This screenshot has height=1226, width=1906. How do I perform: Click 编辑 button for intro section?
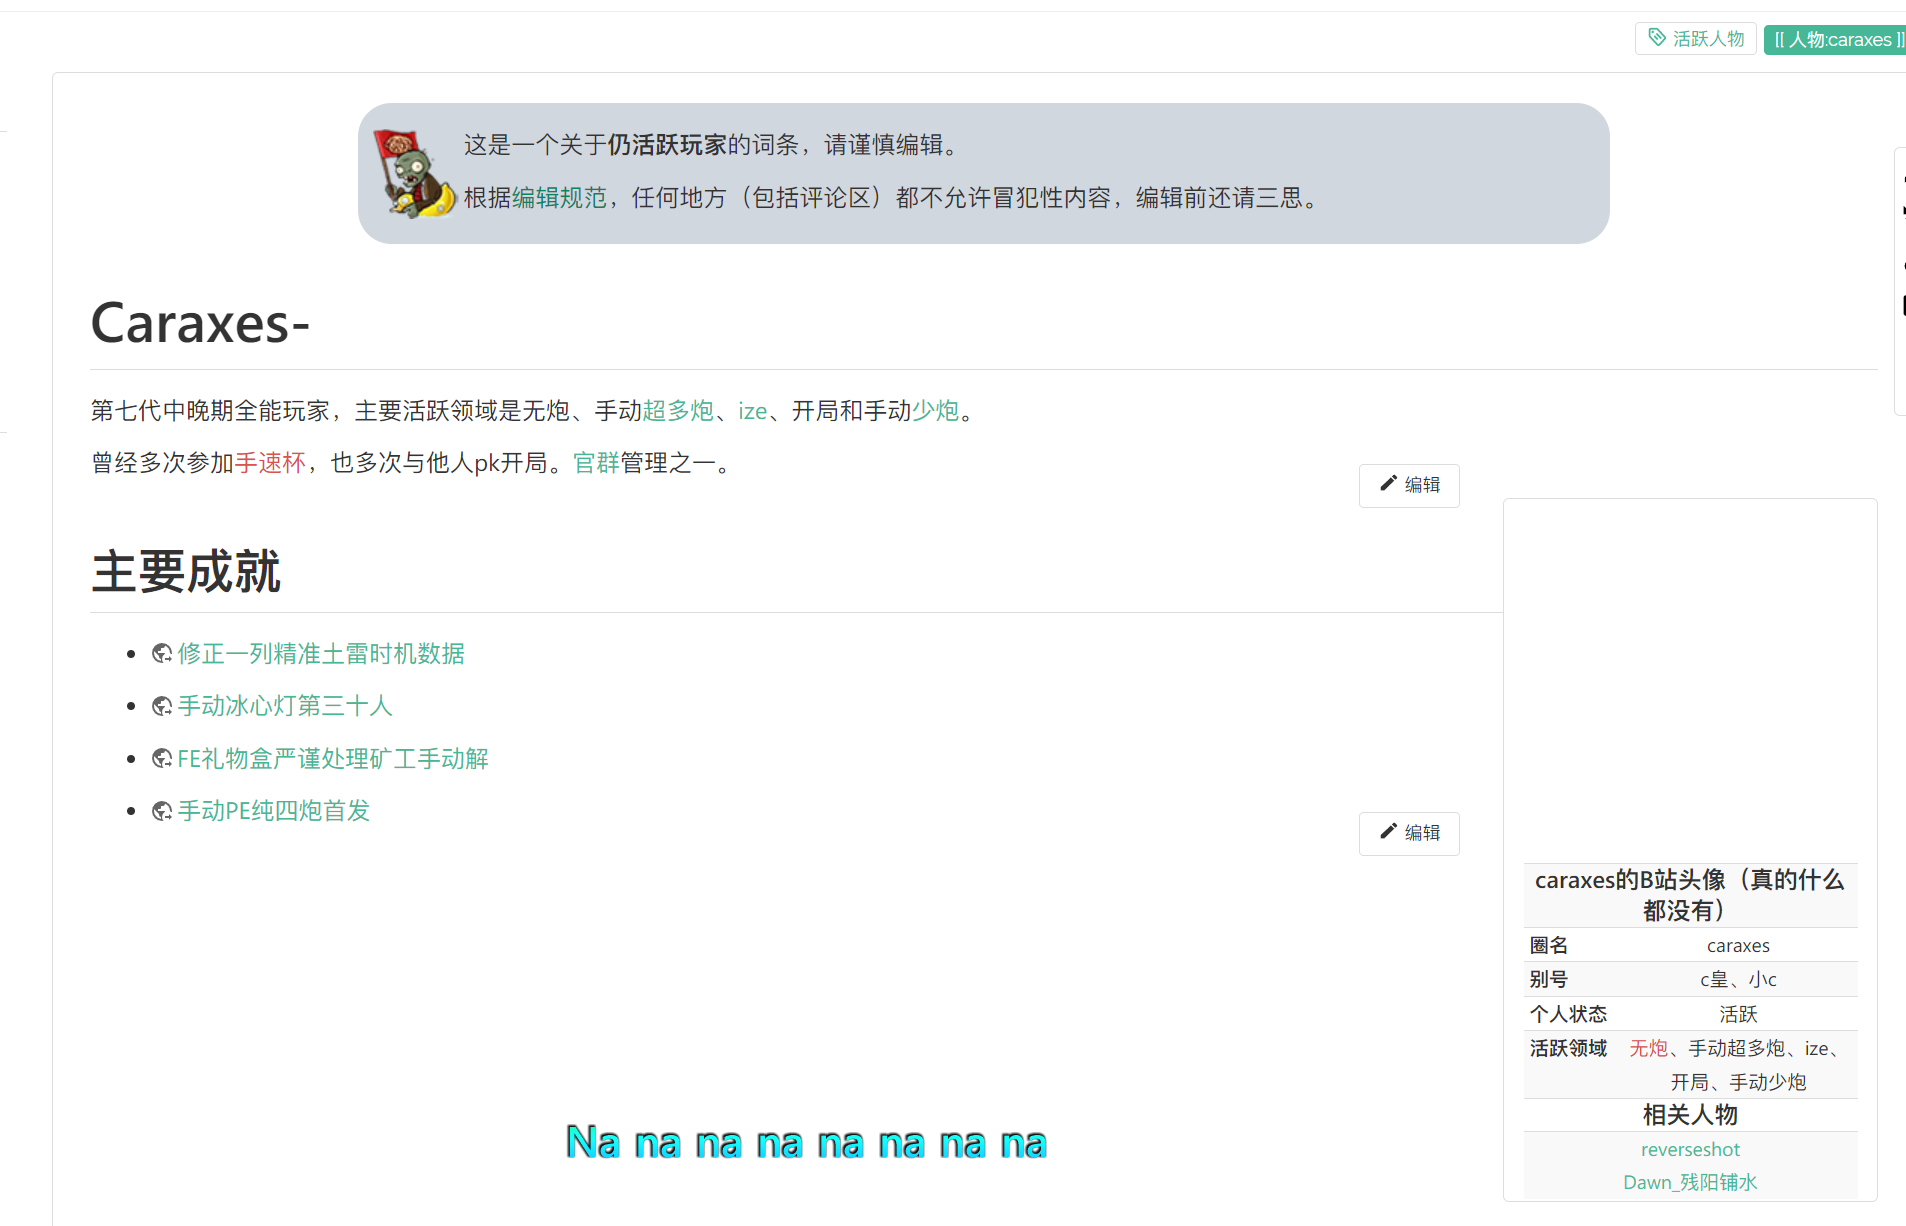point(1409,486)
